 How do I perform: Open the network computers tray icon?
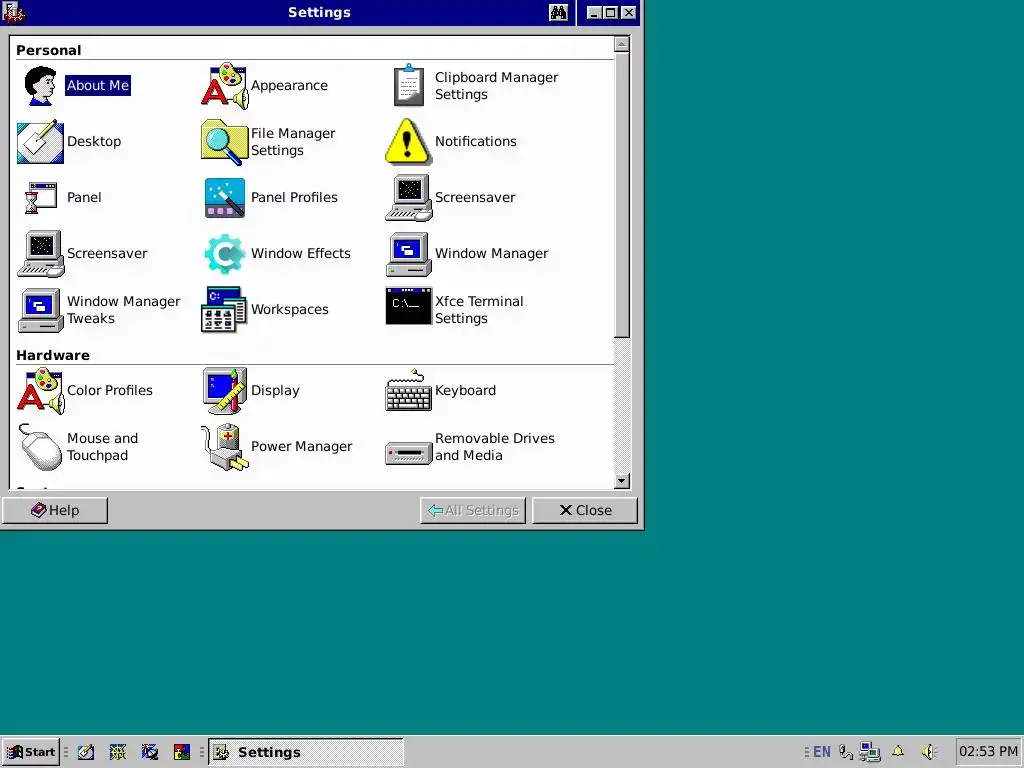[x=870, y=752]
